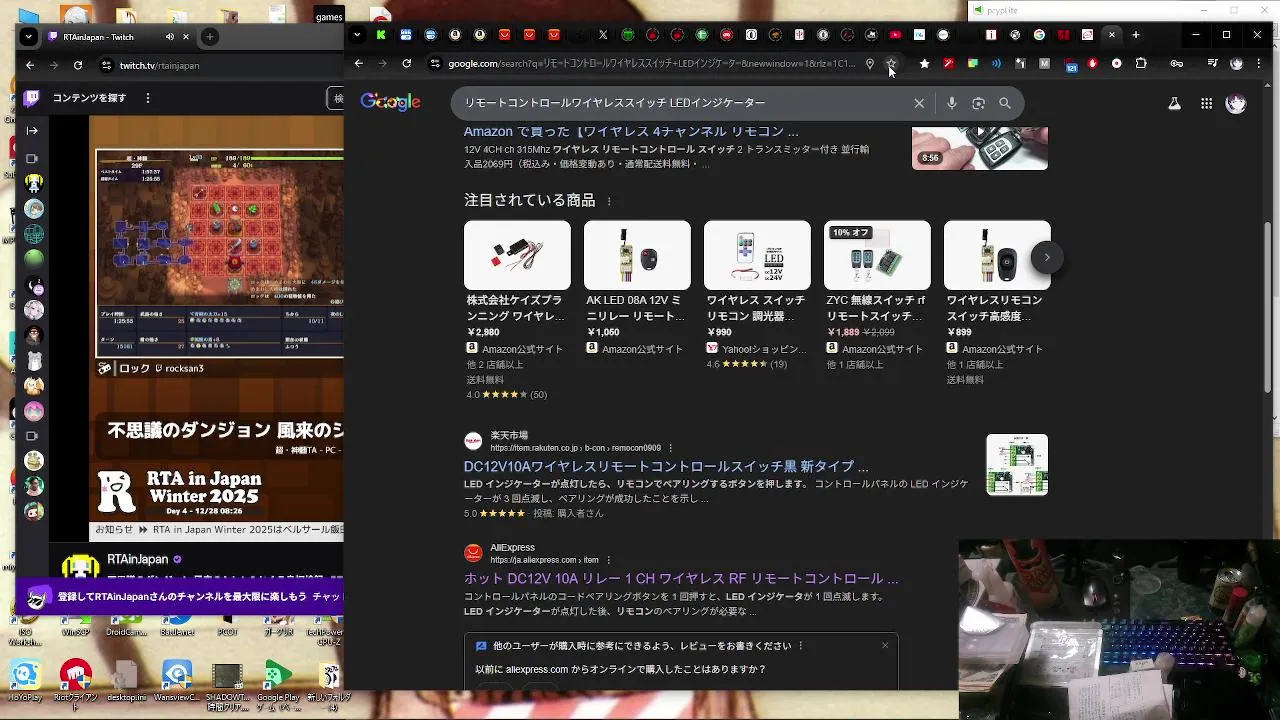Open the Rakuten DC12V10A wireless switch result
Image resolution: width=1280 pixels, height=720 pixels.
tap(666, 467)
